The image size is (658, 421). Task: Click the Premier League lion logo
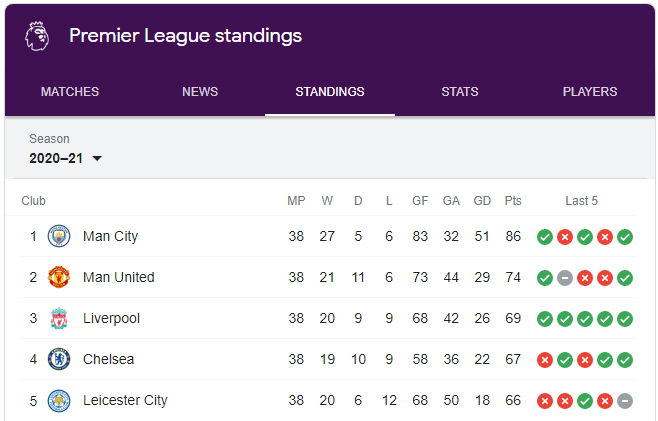[37, 36]
